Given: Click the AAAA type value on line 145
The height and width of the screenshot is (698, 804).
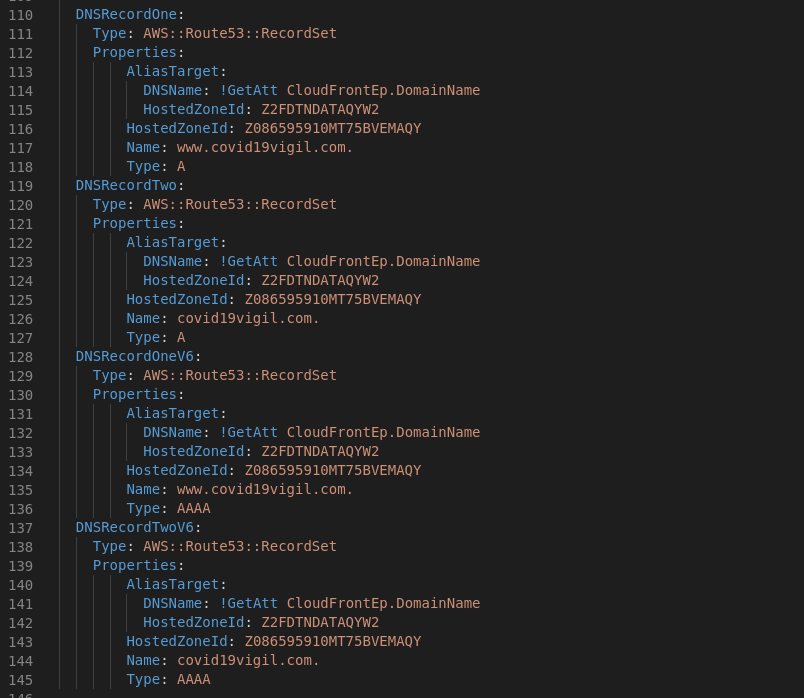Looking at the screenshot, I should coord(194,680).
